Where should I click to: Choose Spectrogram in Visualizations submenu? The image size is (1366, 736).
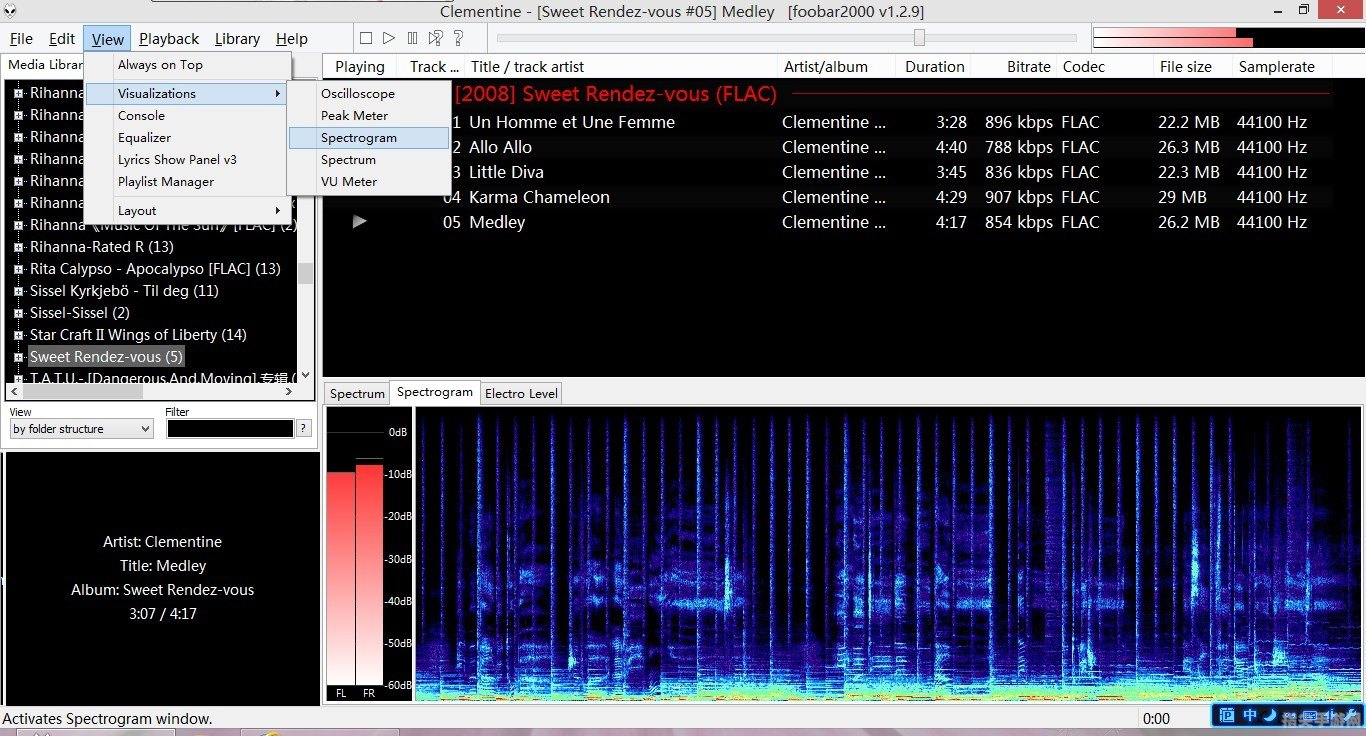coord(369,137)
